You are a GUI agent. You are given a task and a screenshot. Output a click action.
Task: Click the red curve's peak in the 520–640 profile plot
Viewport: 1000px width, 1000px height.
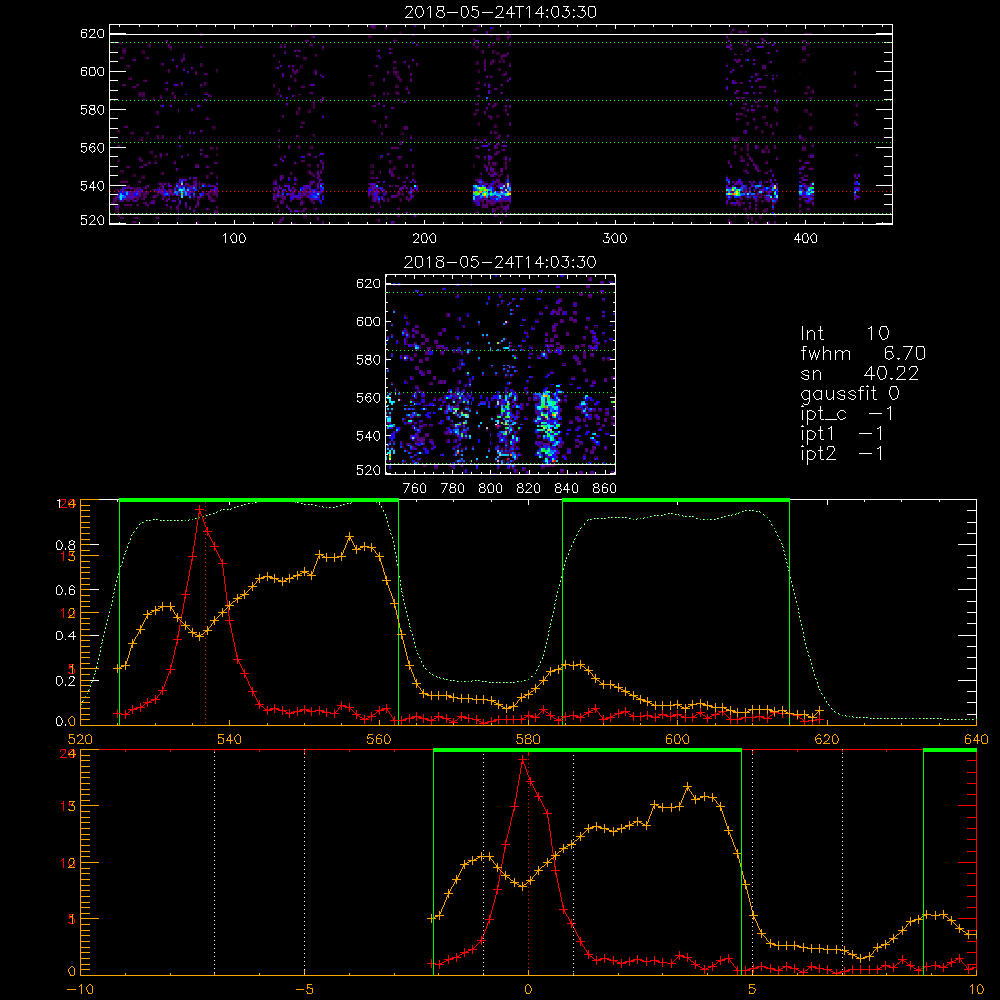tap(200, 510)
